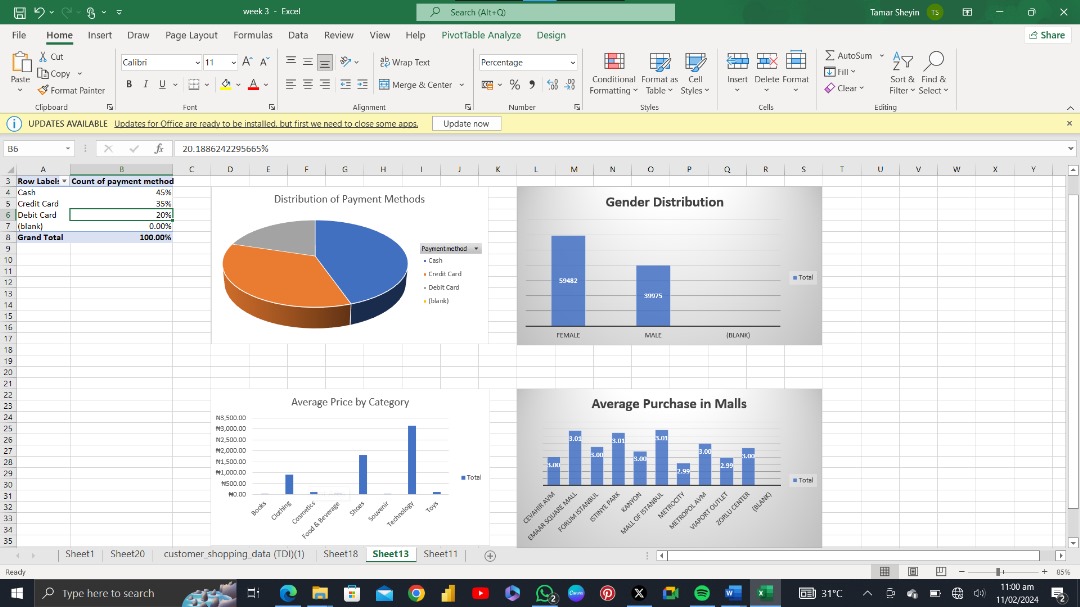Expand the formula bar
Image resolution: width=1080 pixels, height=607 pixels.
click(1070, 149)
